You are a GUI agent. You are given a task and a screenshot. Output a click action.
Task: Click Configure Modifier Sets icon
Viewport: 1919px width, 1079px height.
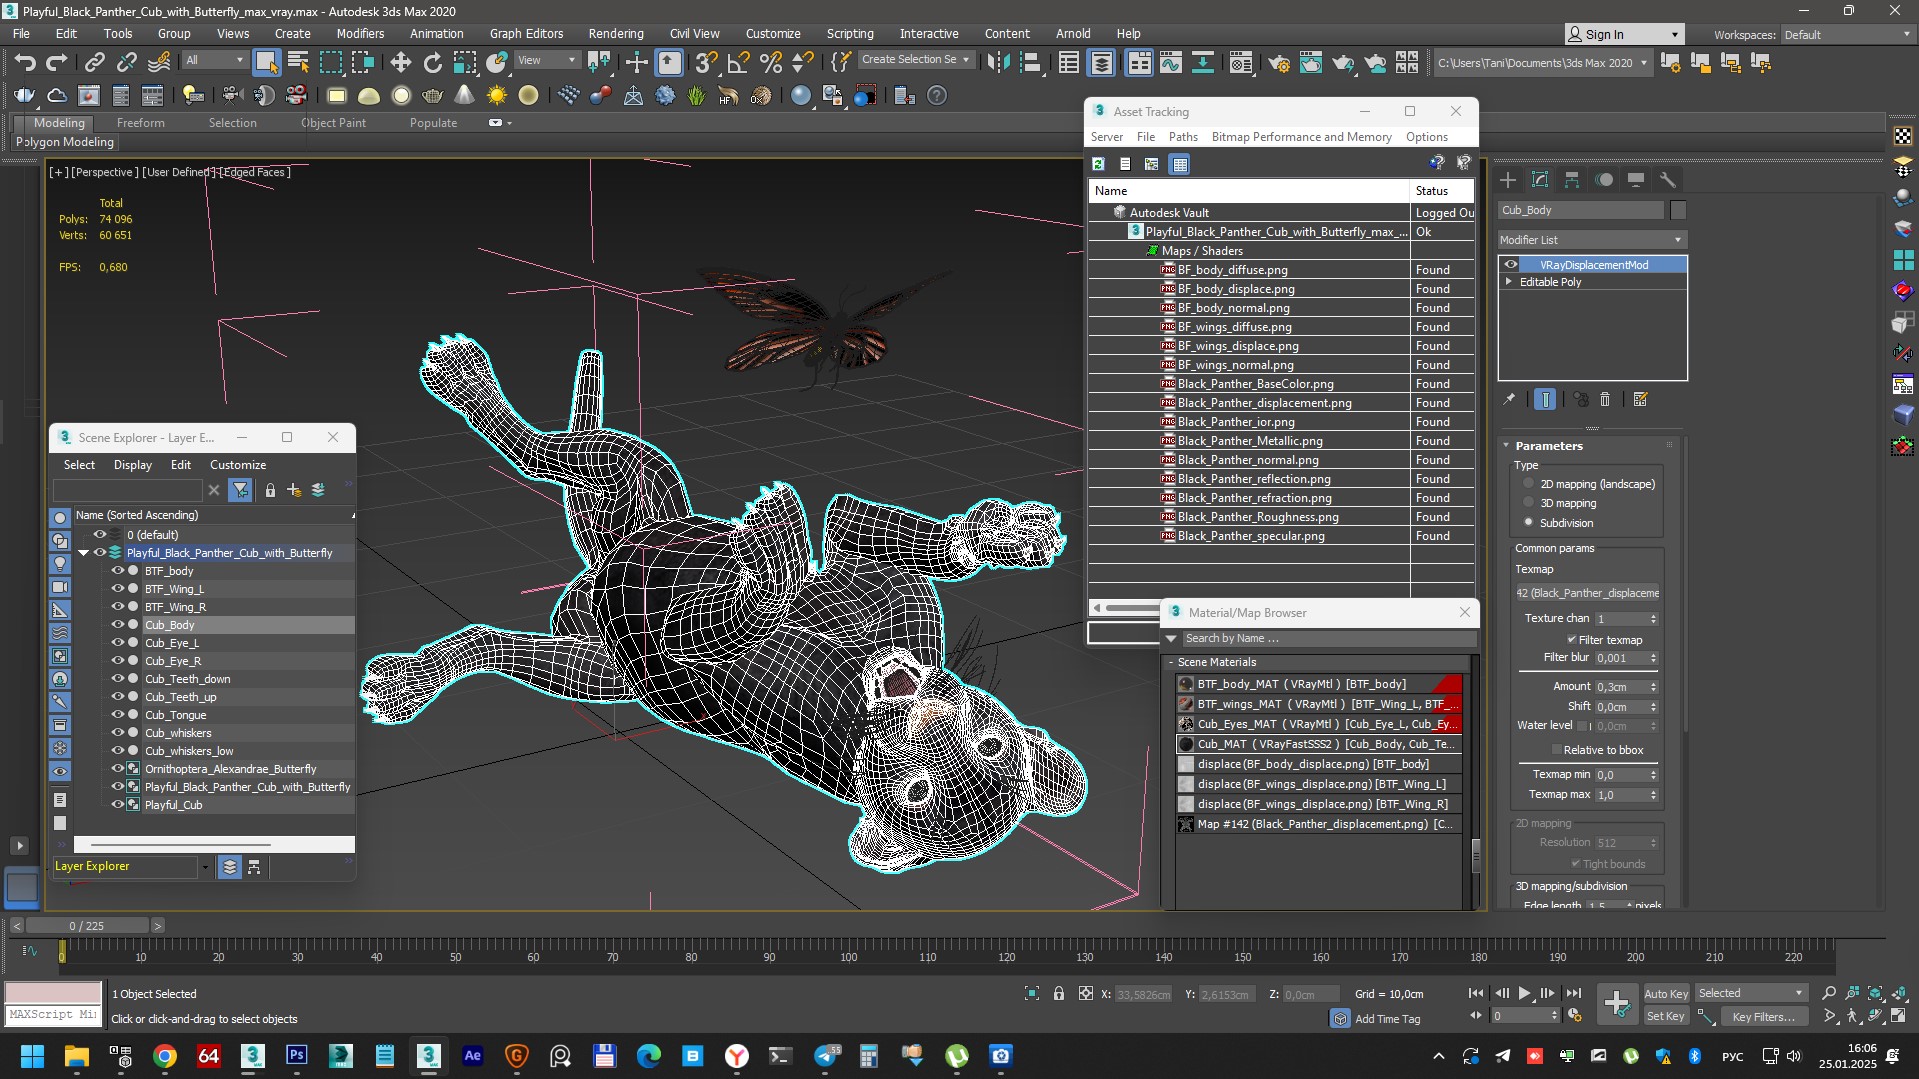tap(1640, 399)
